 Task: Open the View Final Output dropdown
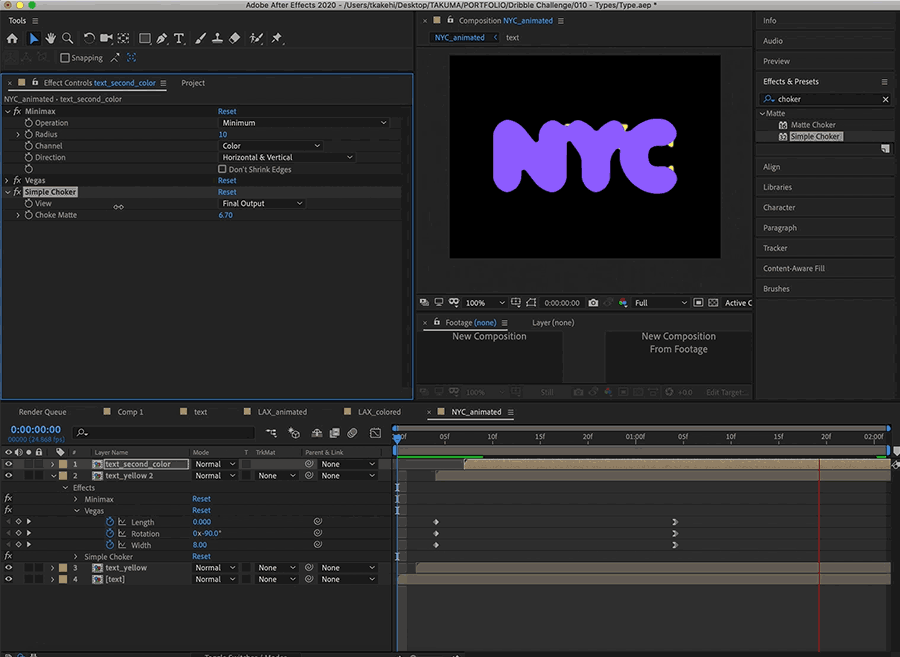click(262, 203)
